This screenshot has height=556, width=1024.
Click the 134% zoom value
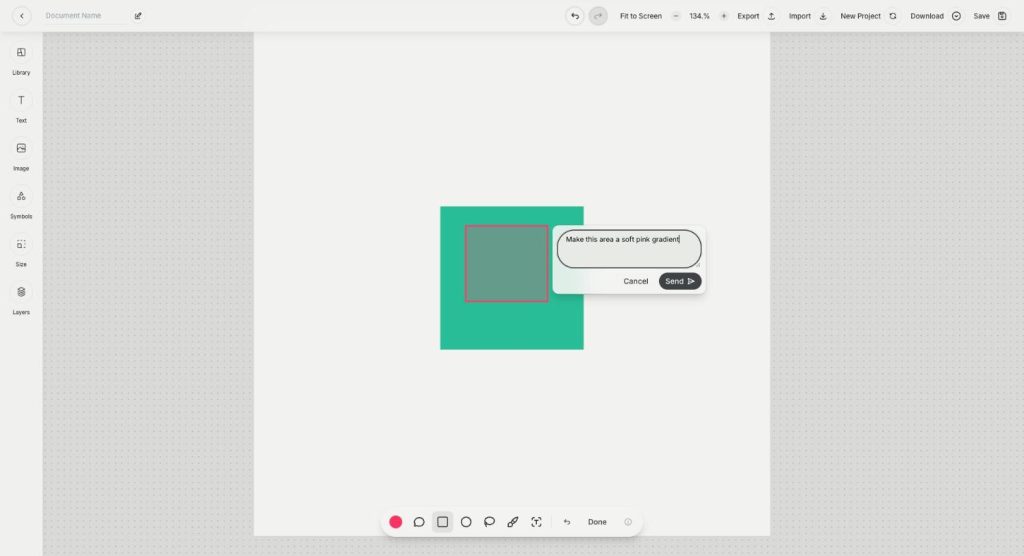(699, 16)
